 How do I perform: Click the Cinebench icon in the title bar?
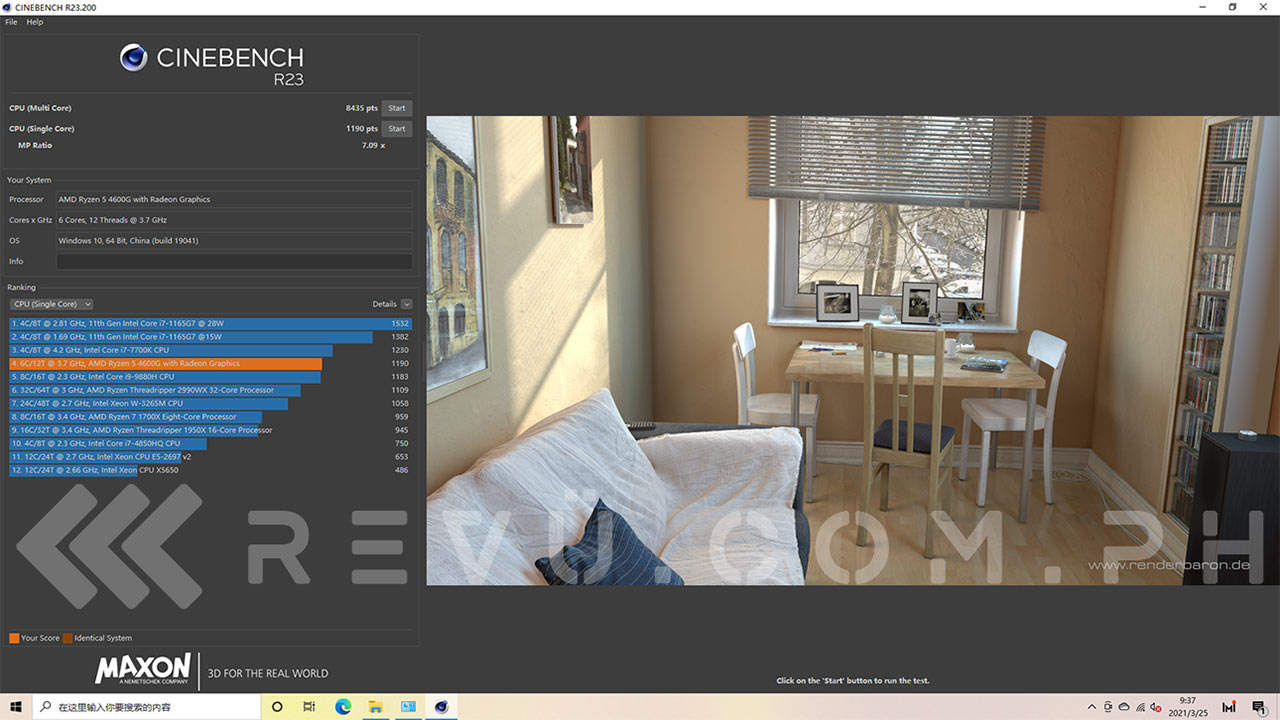[8, 7]
